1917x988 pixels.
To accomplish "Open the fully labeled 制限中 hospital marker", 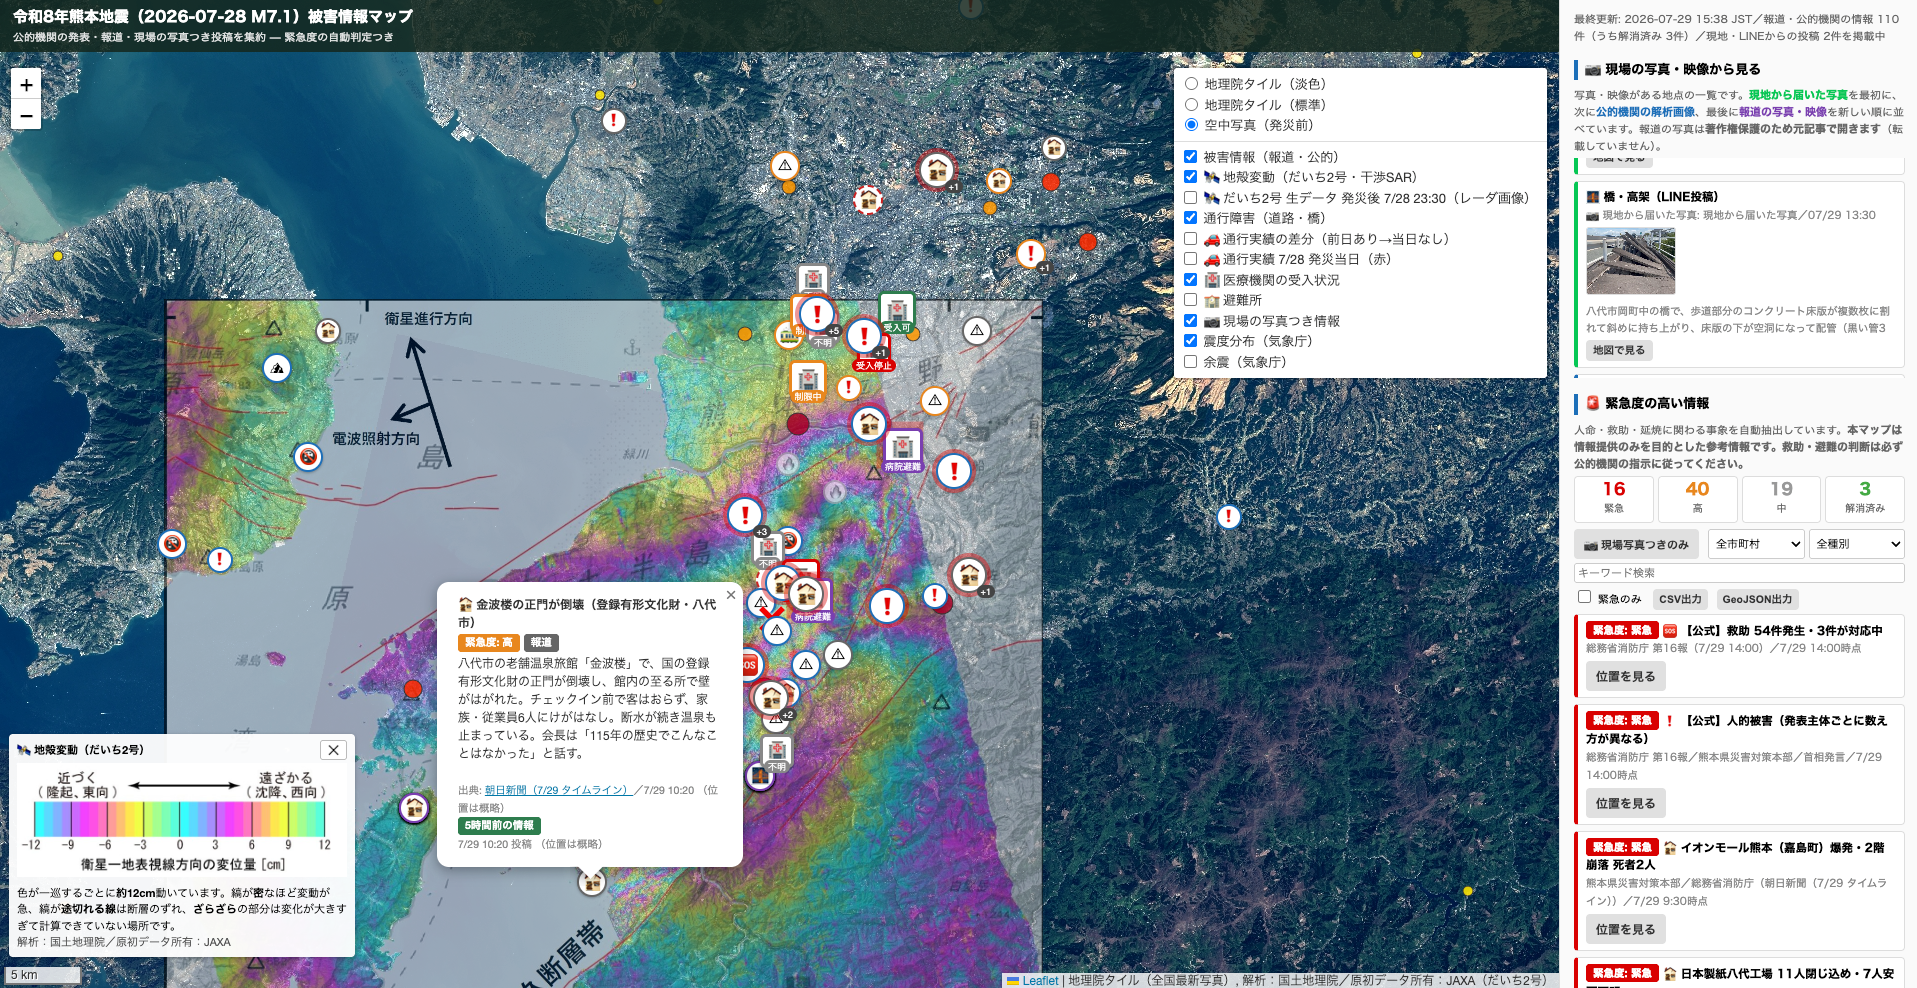I will point(808,382).
